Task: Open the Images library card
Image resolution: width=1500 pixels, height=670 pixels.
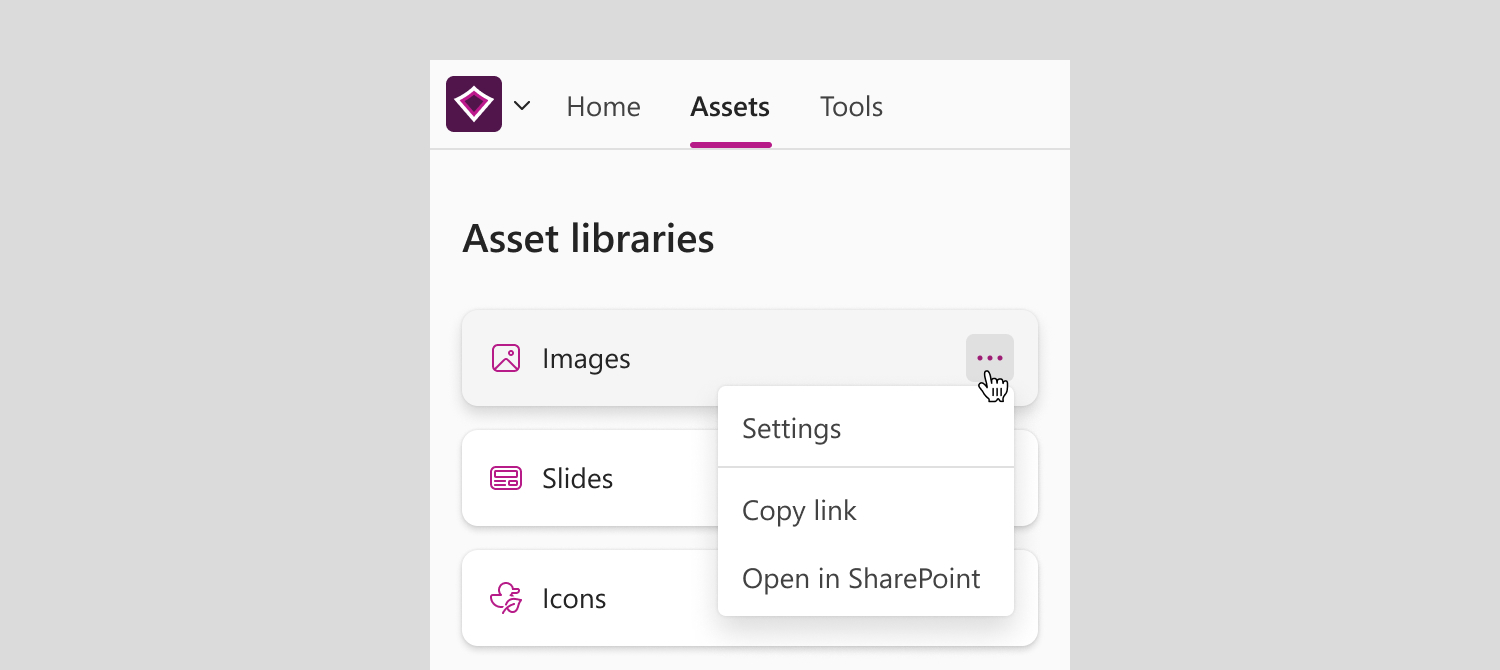Action: 750,358
